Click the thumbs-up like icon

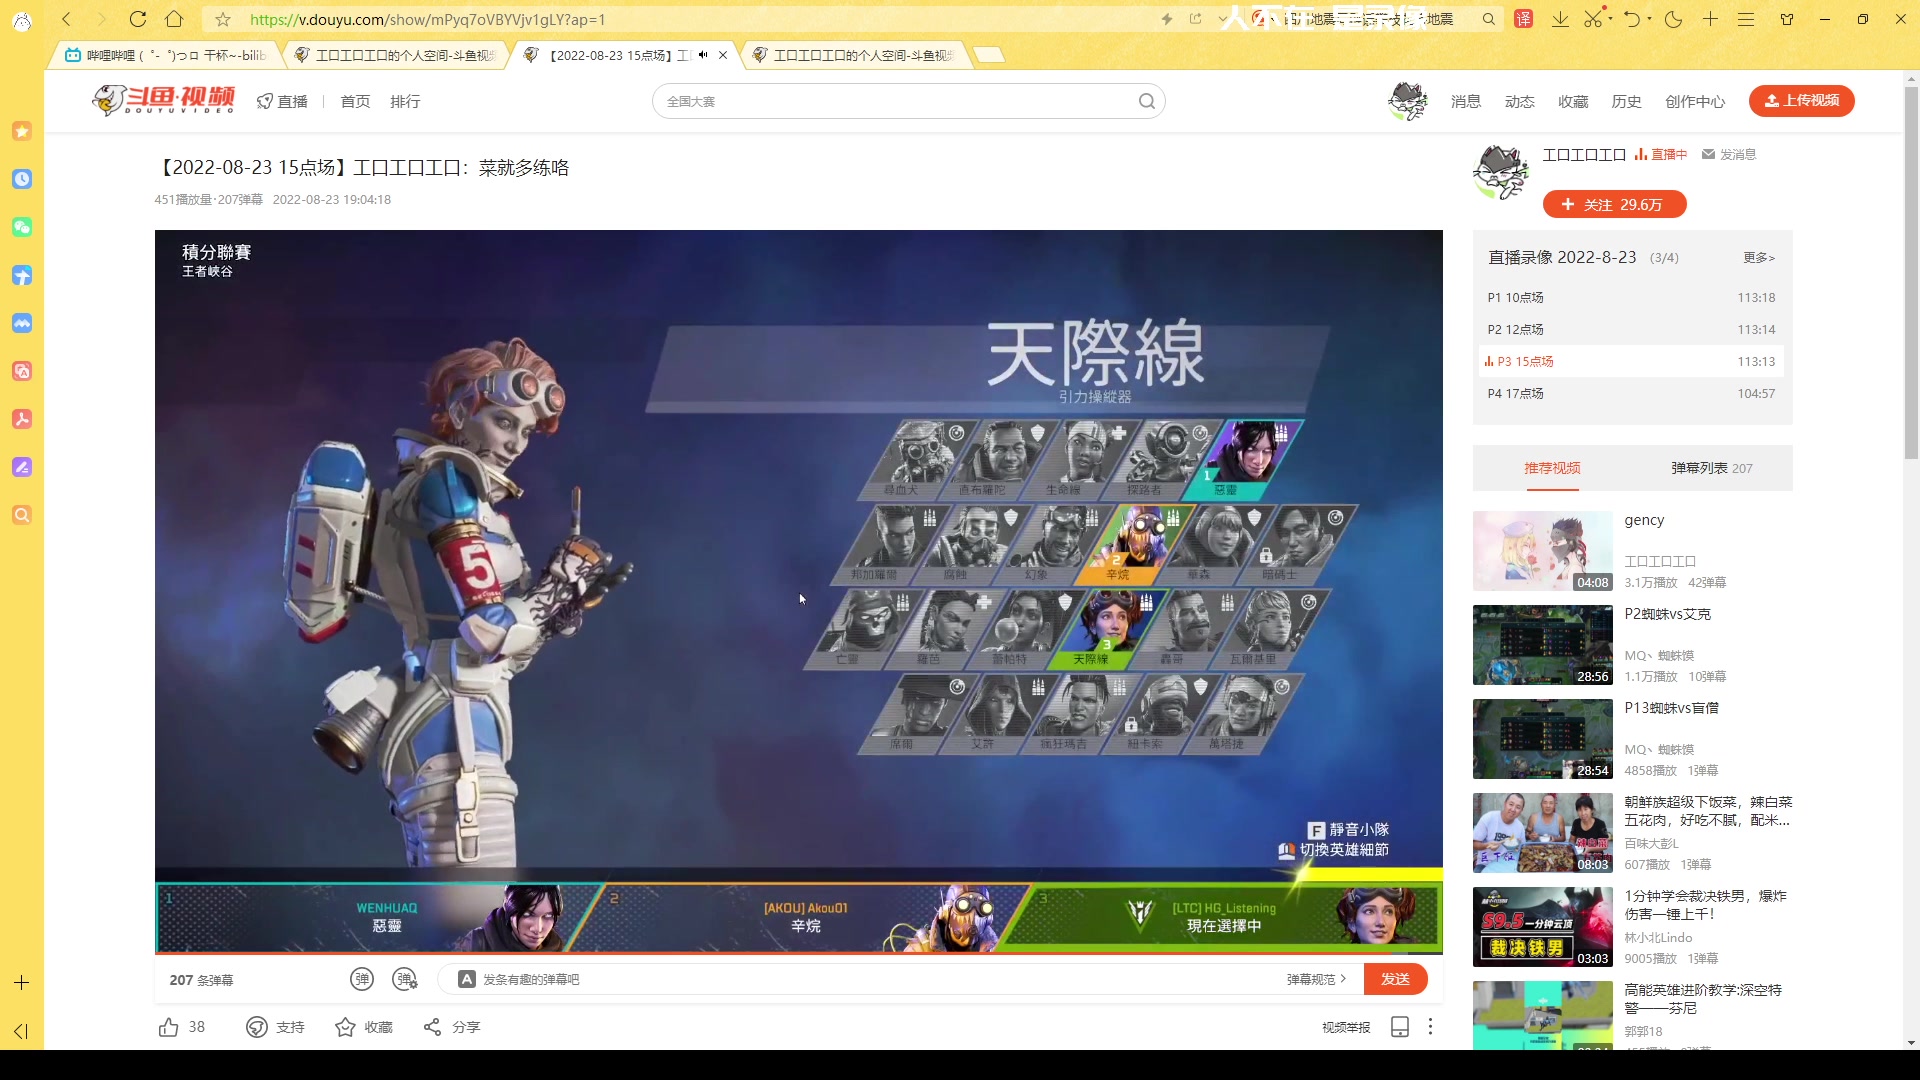click(x=168, y=1027)
